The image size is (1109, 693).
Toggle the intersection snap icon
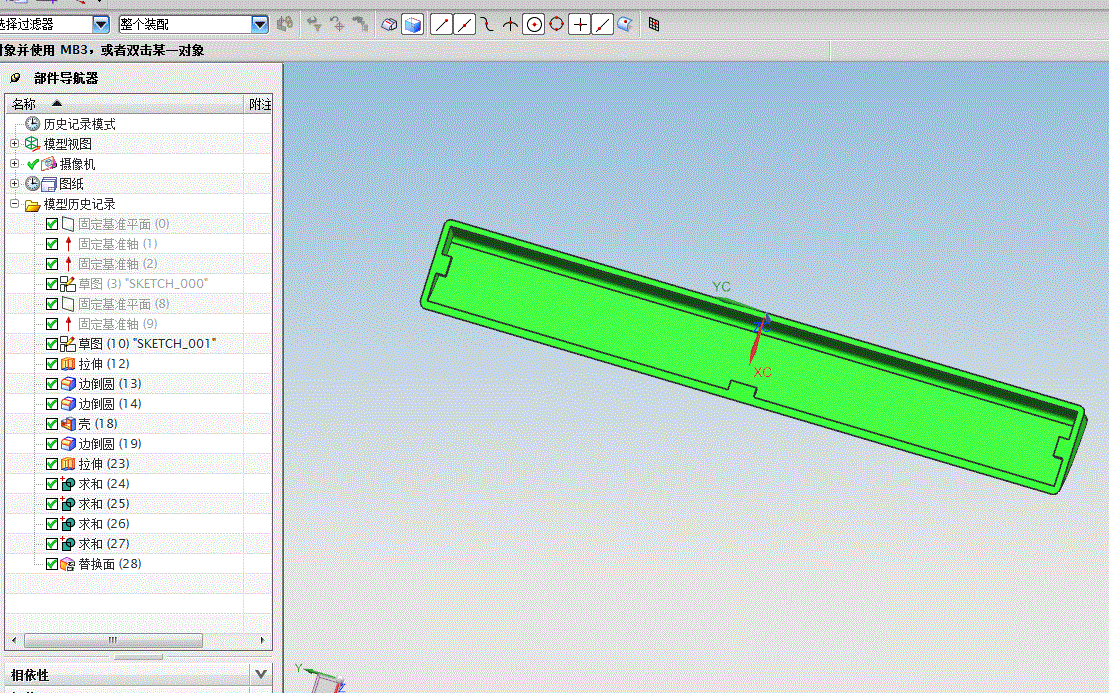coord(511,25)
